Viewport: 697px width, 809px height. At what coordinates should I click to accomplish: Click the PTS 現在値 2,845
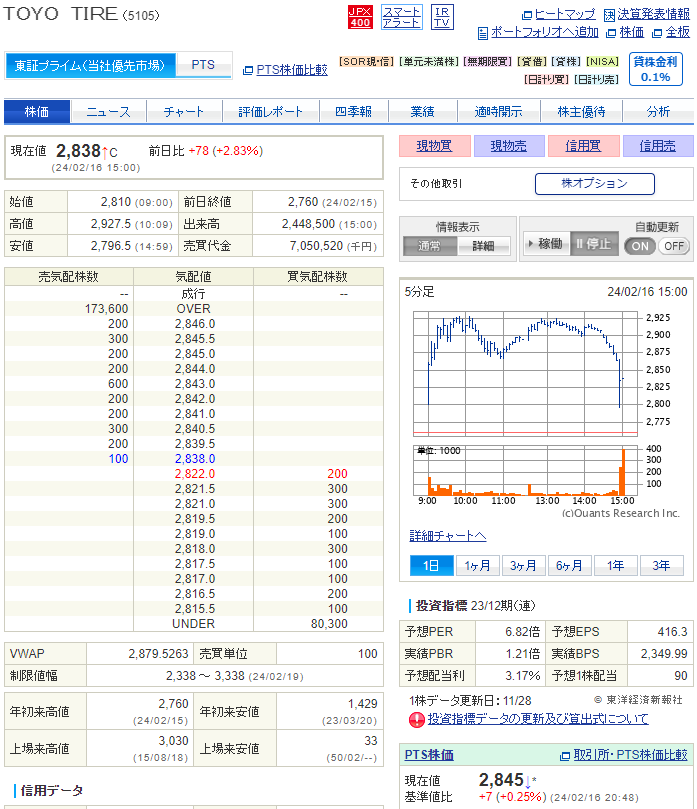coord(501,780)
